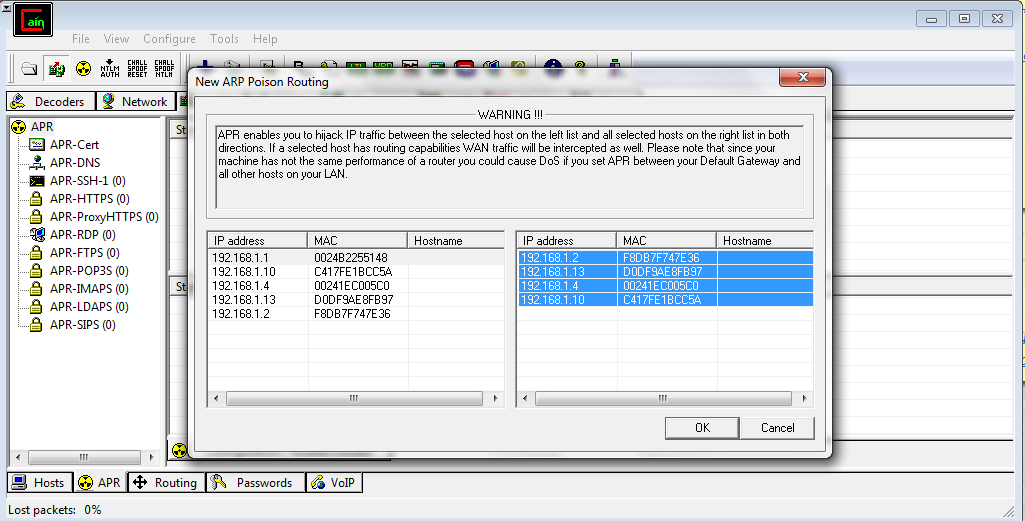Select APR-SSH-1 (0) in the tree

88,180
